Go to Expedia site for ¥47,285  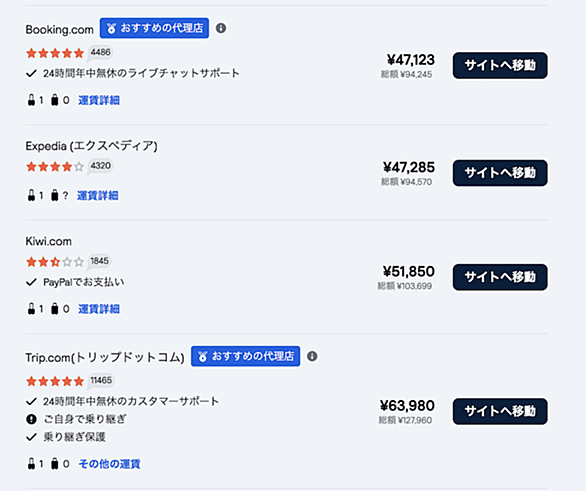click(500, 173)
